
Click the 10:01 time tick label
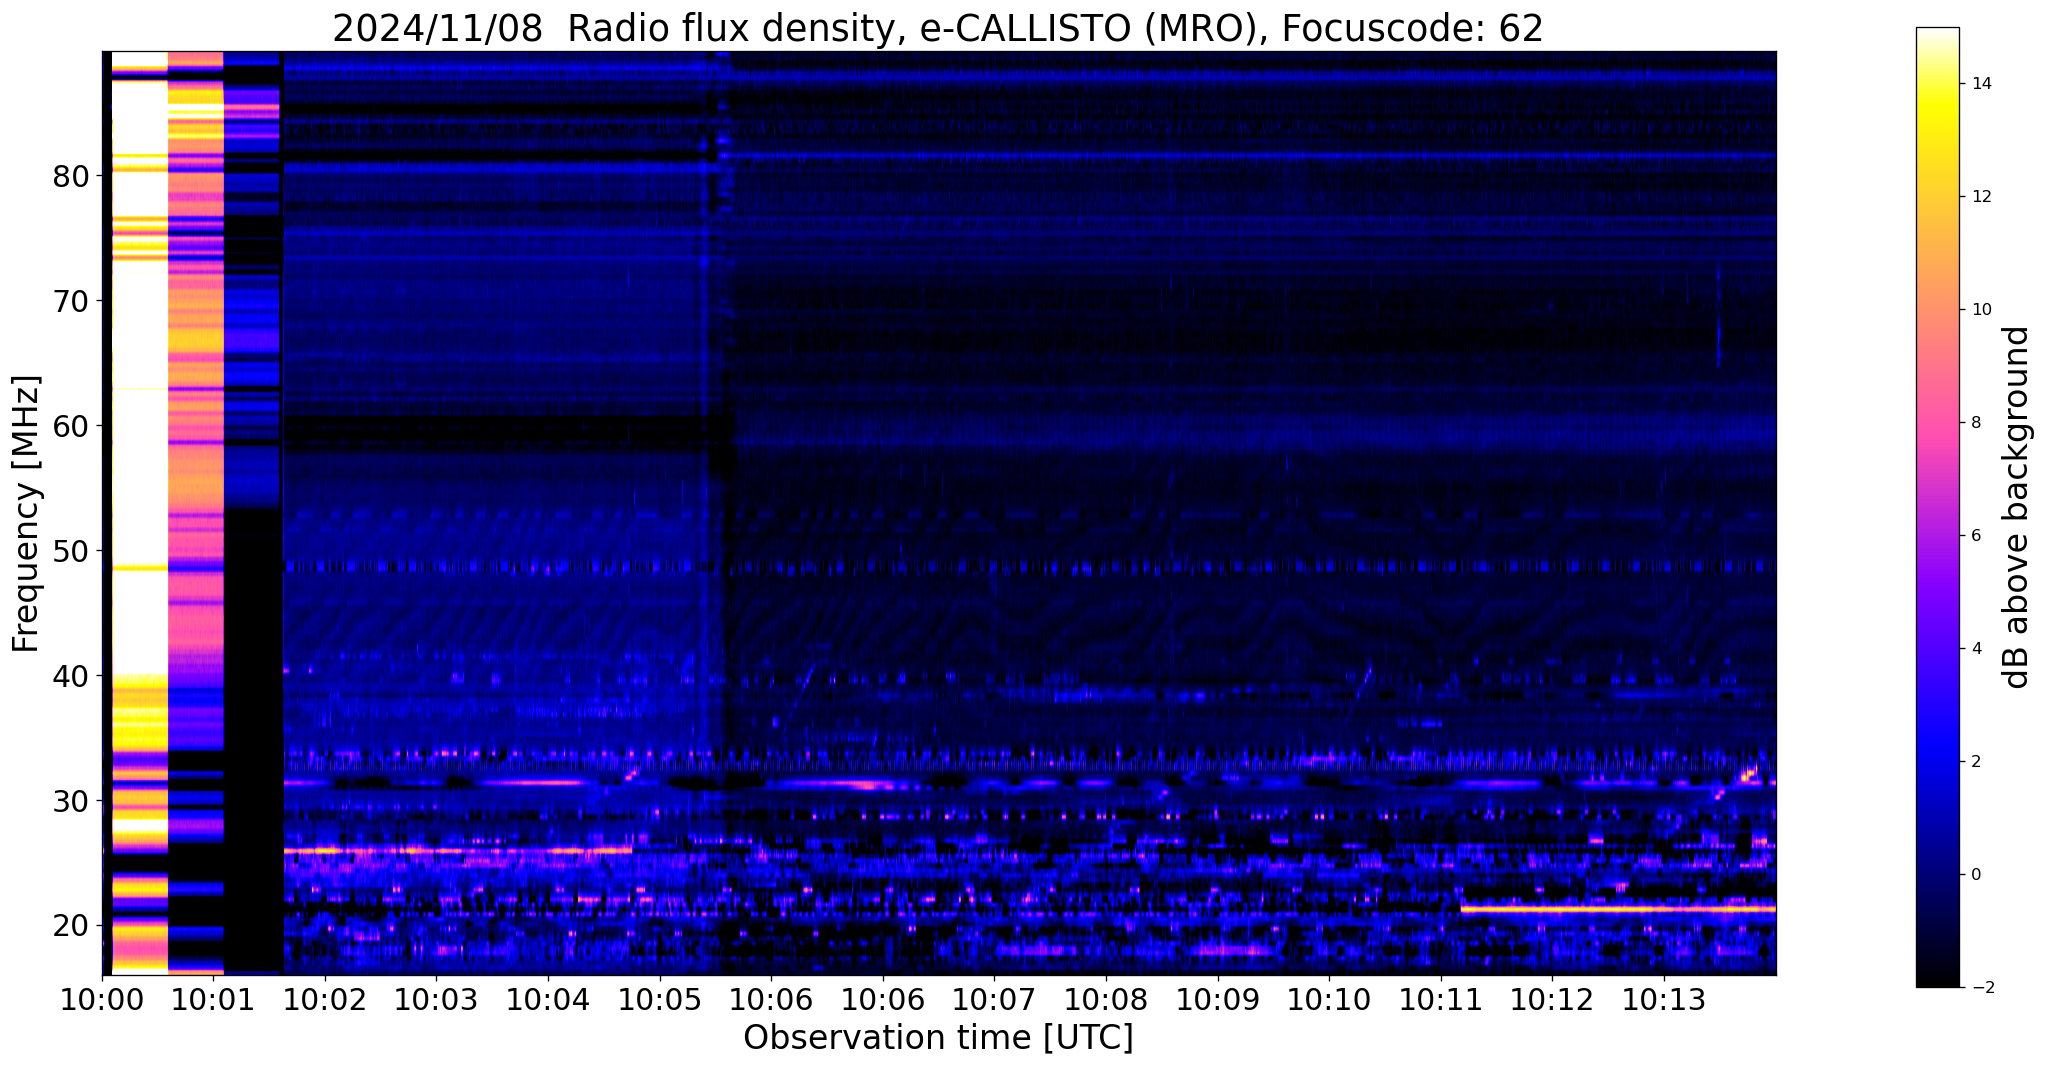214,999
